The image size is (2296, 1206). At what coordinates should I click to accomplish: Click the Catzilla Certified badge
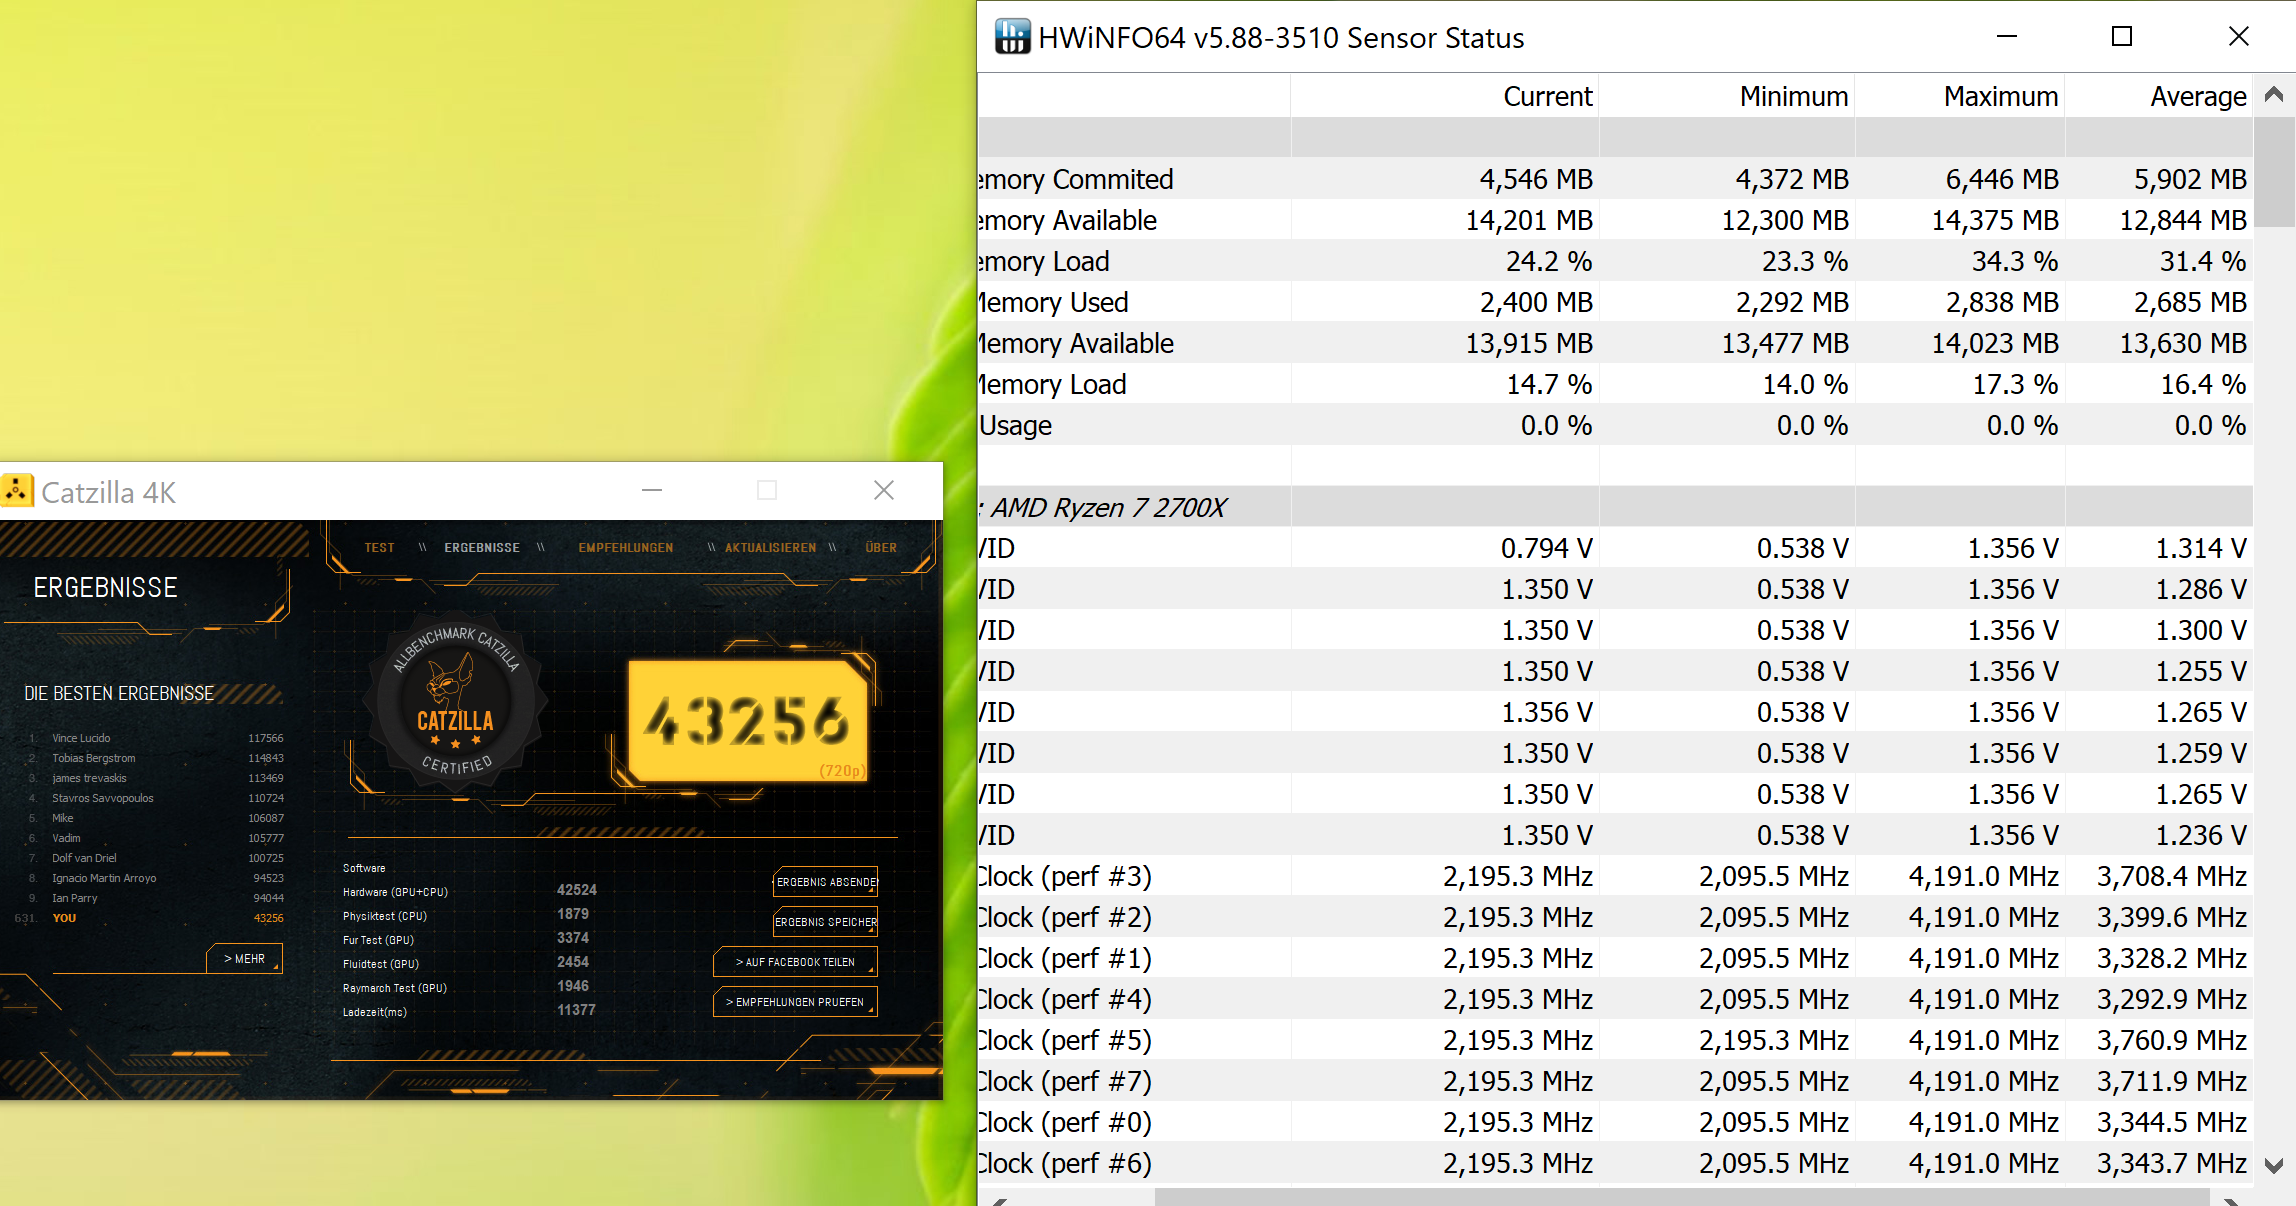[456, 704]
